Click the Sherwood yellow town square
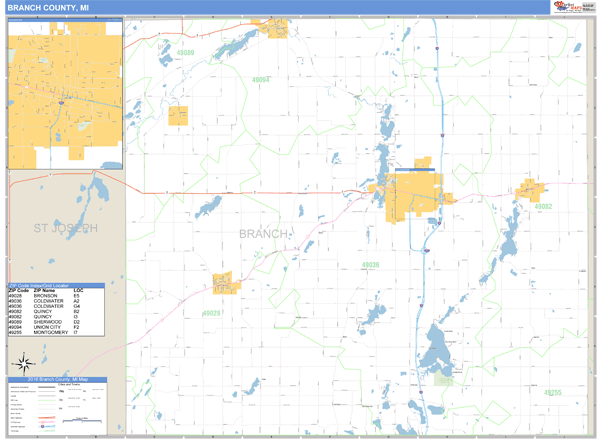The height and width of the screenshot is (439, 600). (178, 115)
